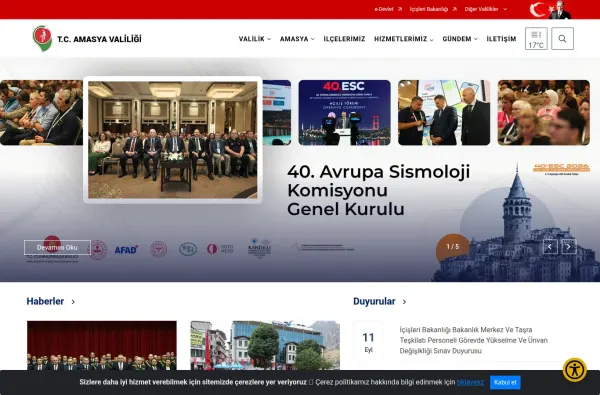Open the main seated officials slide image
The image size is (600, 395).
coord(173,140)
